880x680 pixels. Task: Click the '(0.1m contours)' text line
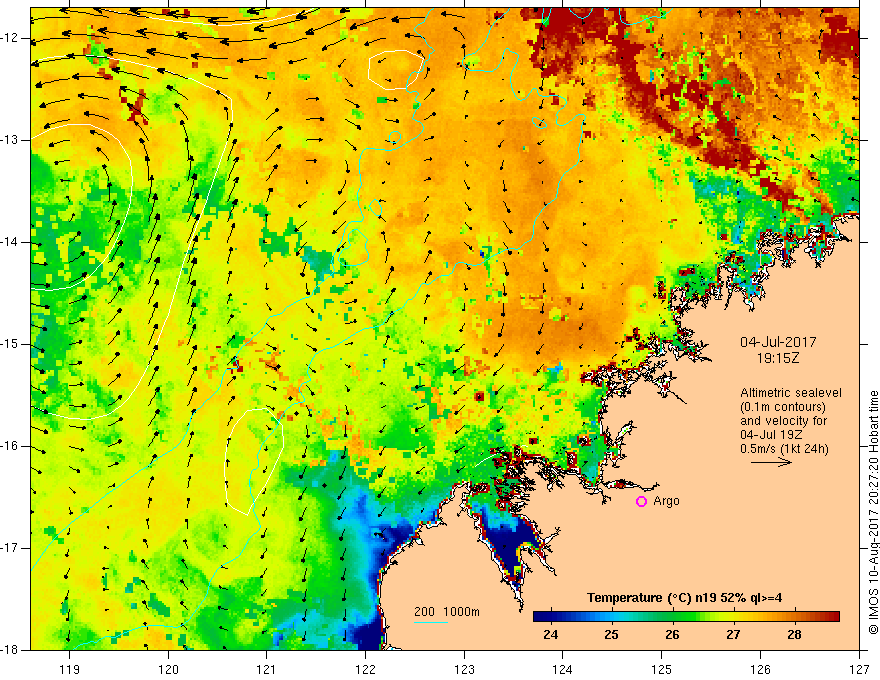point(783,407)
